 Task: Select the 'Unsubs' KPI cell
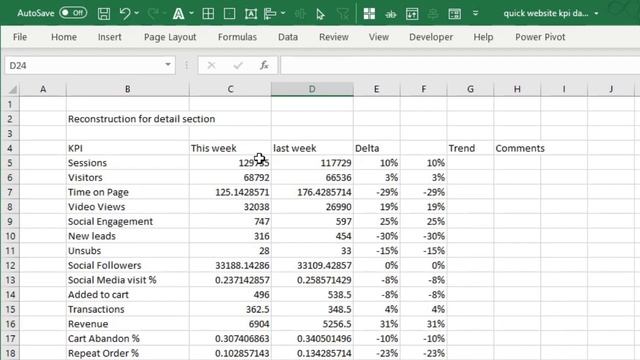128,251
